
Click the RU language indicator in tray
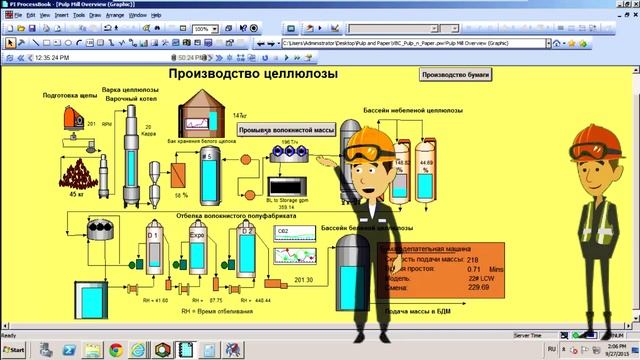(551, 349)
